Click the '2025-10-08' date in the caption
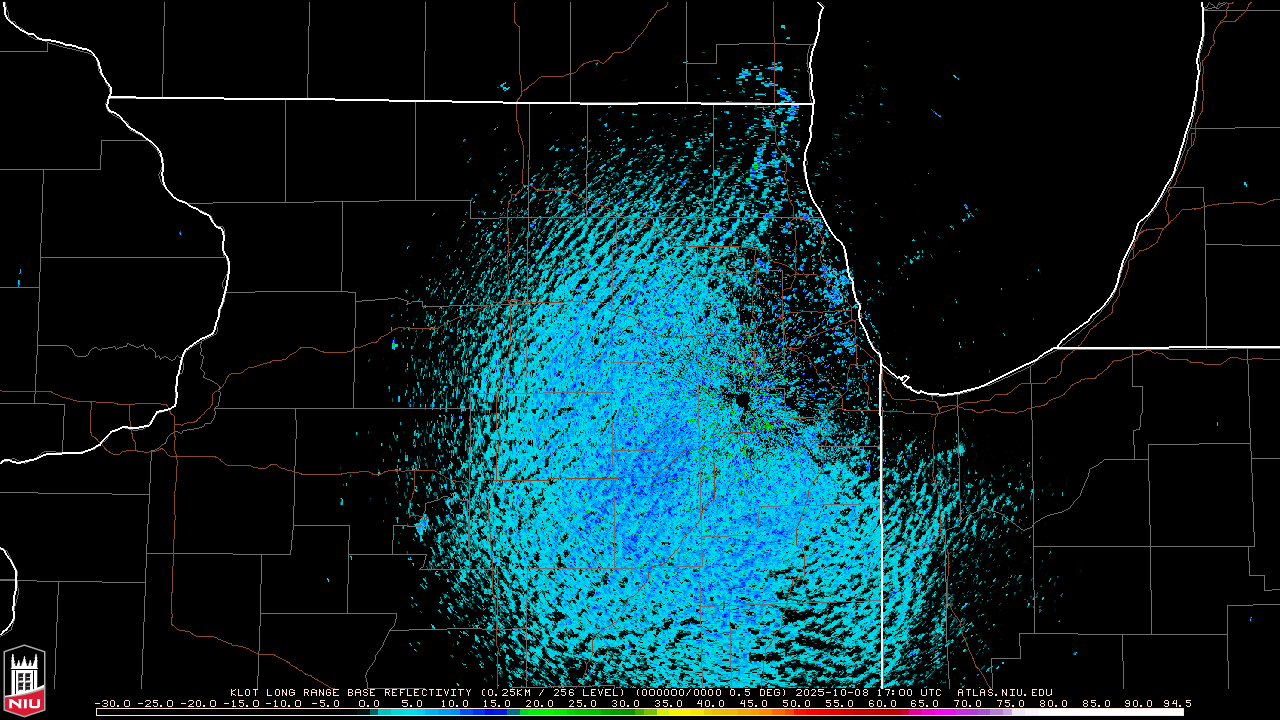Image resolution: width=1280 pixels, height=720 pixels. point(830,692)
